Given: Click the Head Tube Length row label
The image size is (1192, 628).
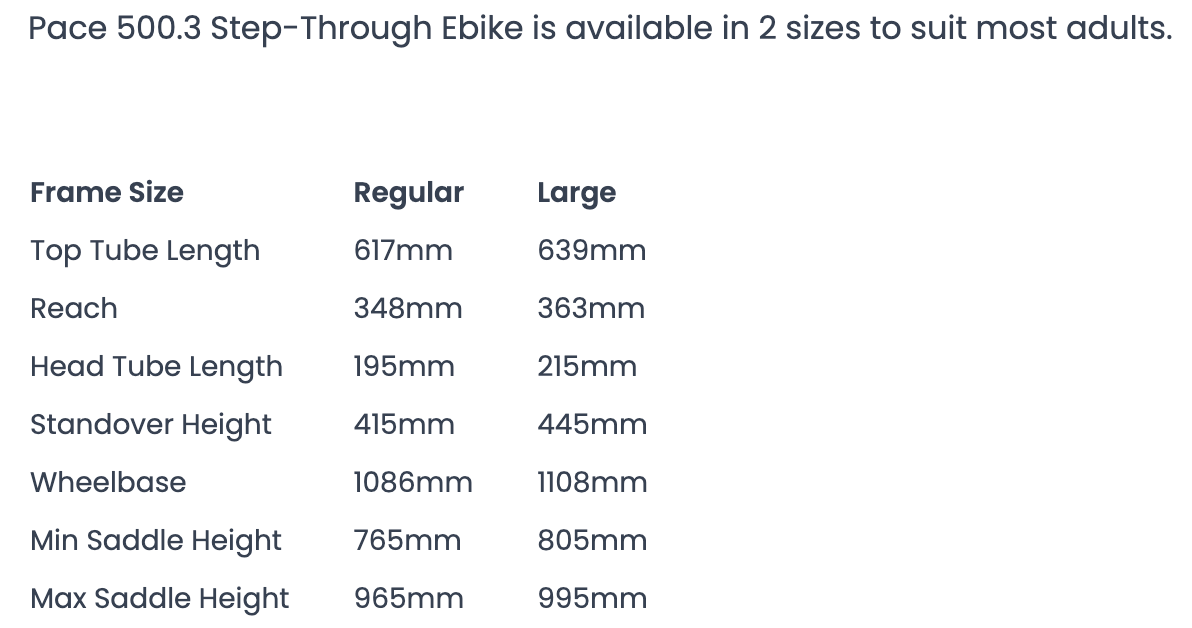Looking at the screenshot, I should click(156, 366).
